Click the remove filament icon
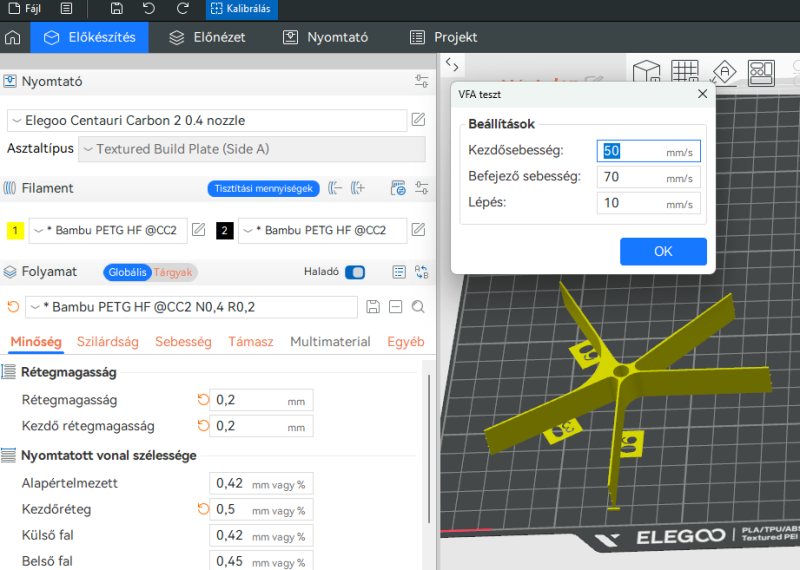The height and width of the screenshot is (570, 800). 335,188
